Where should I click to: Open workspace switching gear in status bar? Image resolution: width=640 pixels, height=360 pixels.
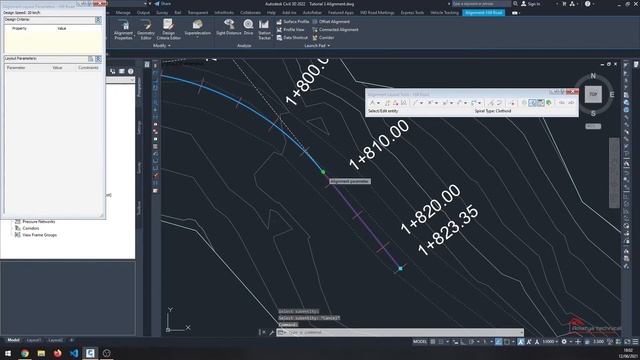tap(564, 342)
